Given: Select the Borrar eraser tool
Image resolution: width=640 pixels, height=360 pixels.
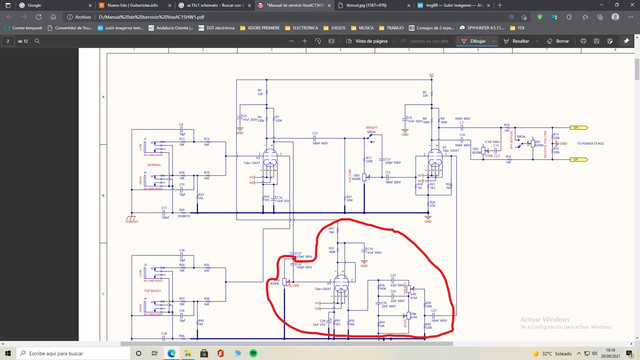Looking at the screenshot, I should (558, 41).
